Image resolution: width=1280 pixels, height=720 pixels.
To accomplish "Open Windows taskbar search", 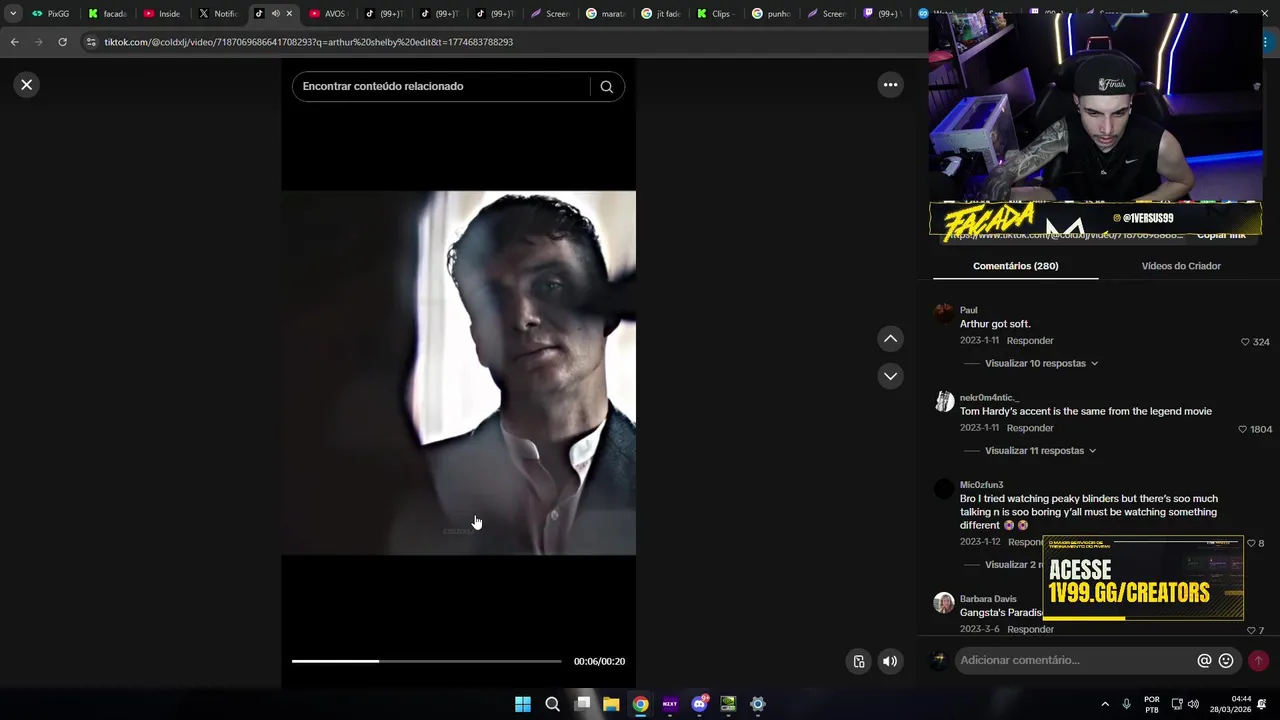I will pyautogui.click(x=552, y=704).
